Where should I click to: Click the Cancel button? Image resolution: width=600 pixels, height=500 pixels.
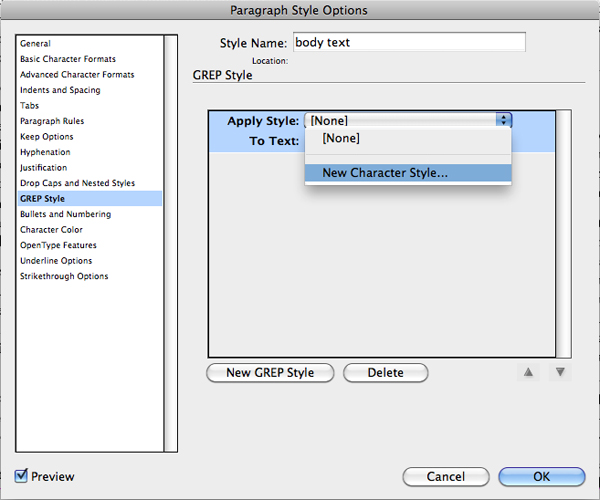(x=446, y=477)
